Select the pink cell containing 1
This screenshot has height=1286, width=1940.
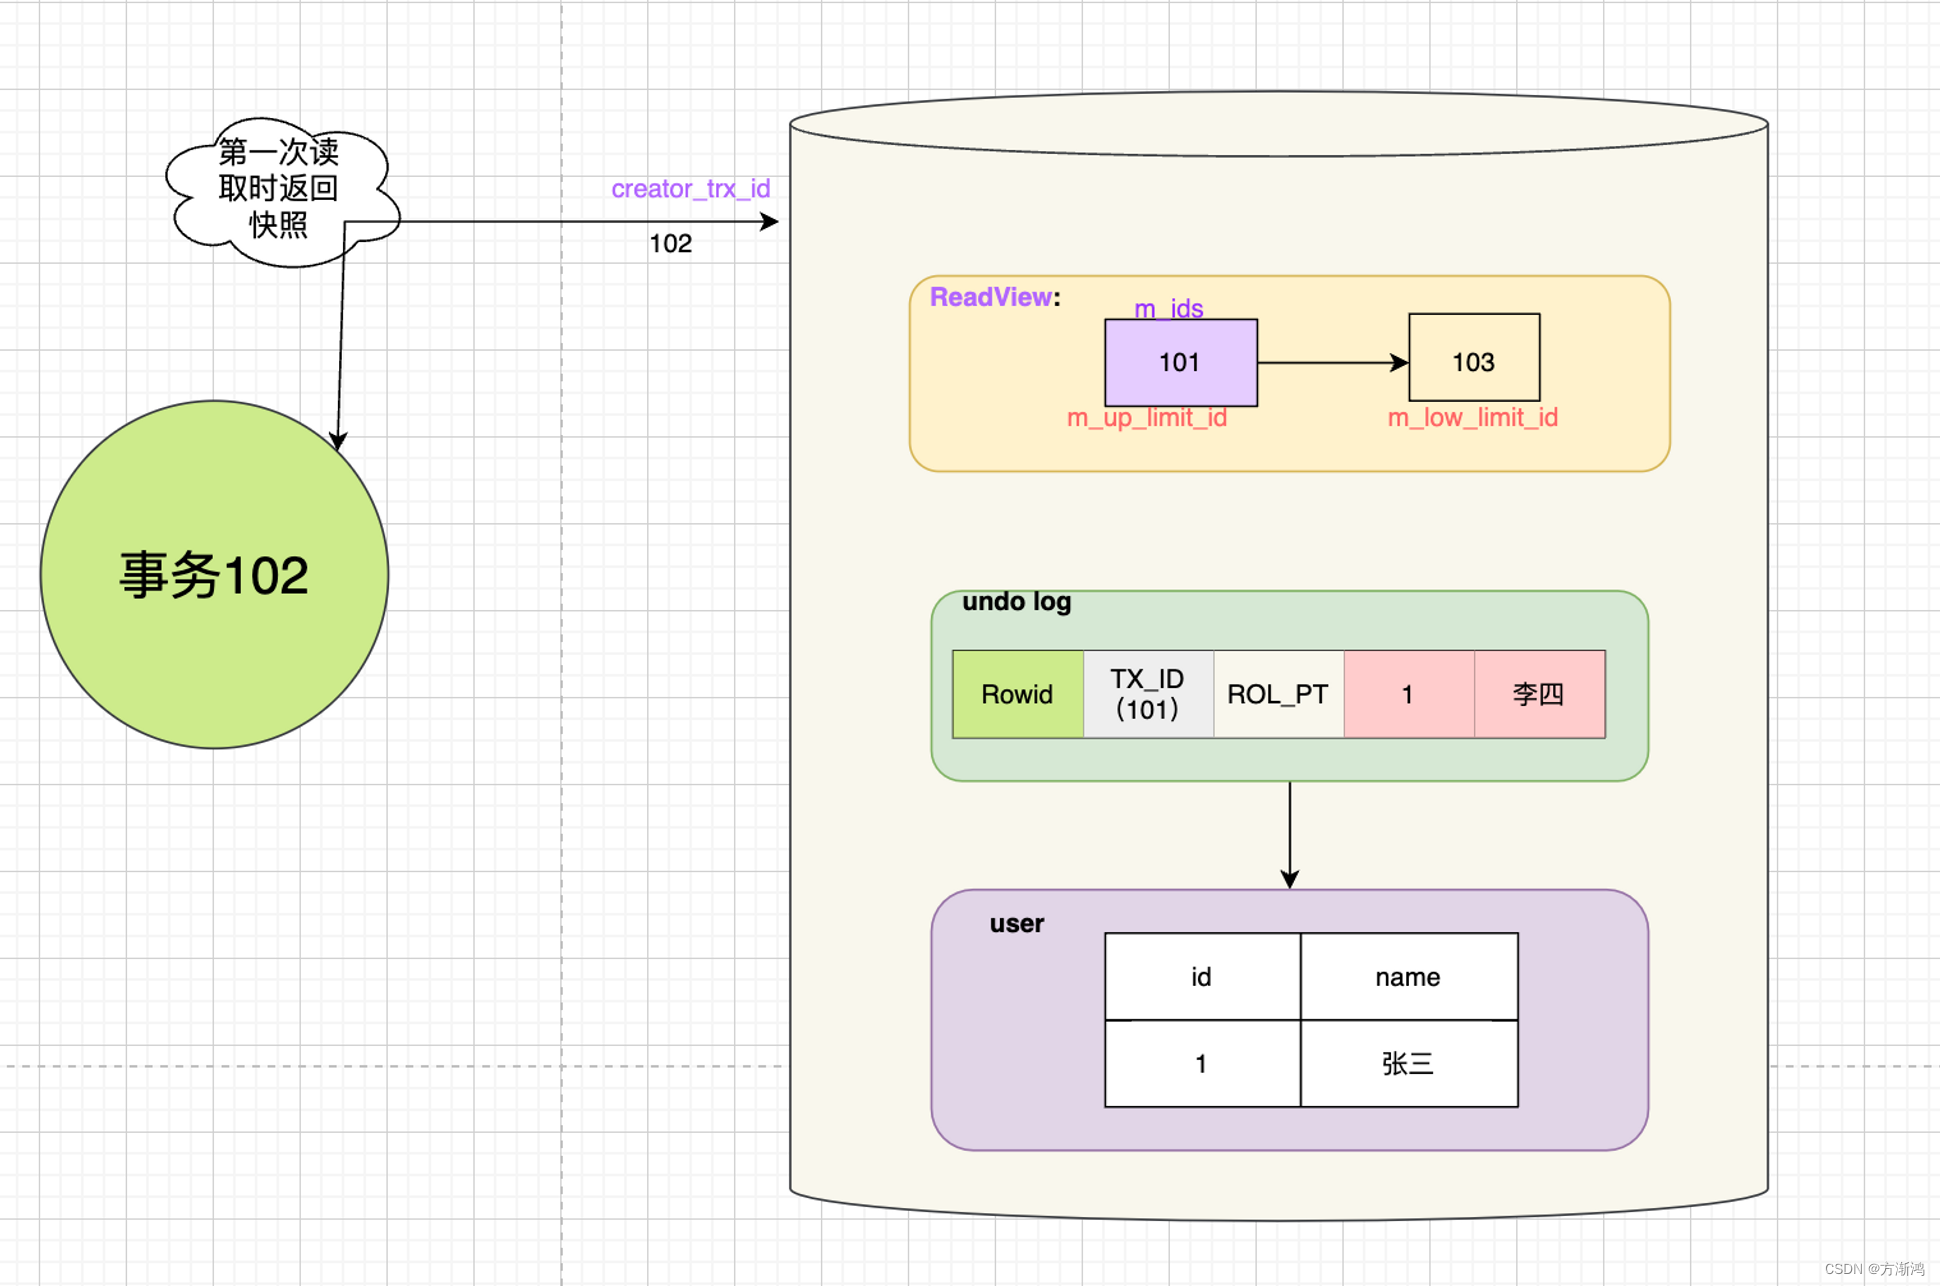tap(1408, 694)
